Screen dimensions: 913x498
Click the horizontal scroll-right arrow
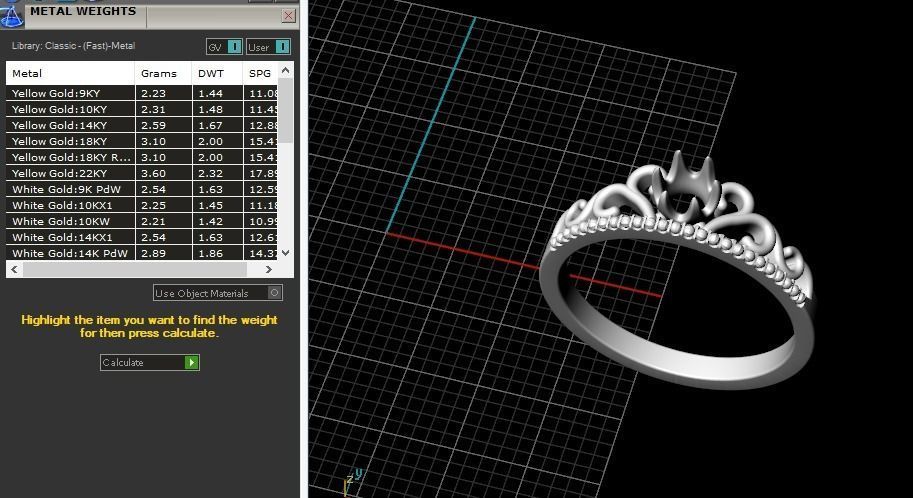coord(268,269)
